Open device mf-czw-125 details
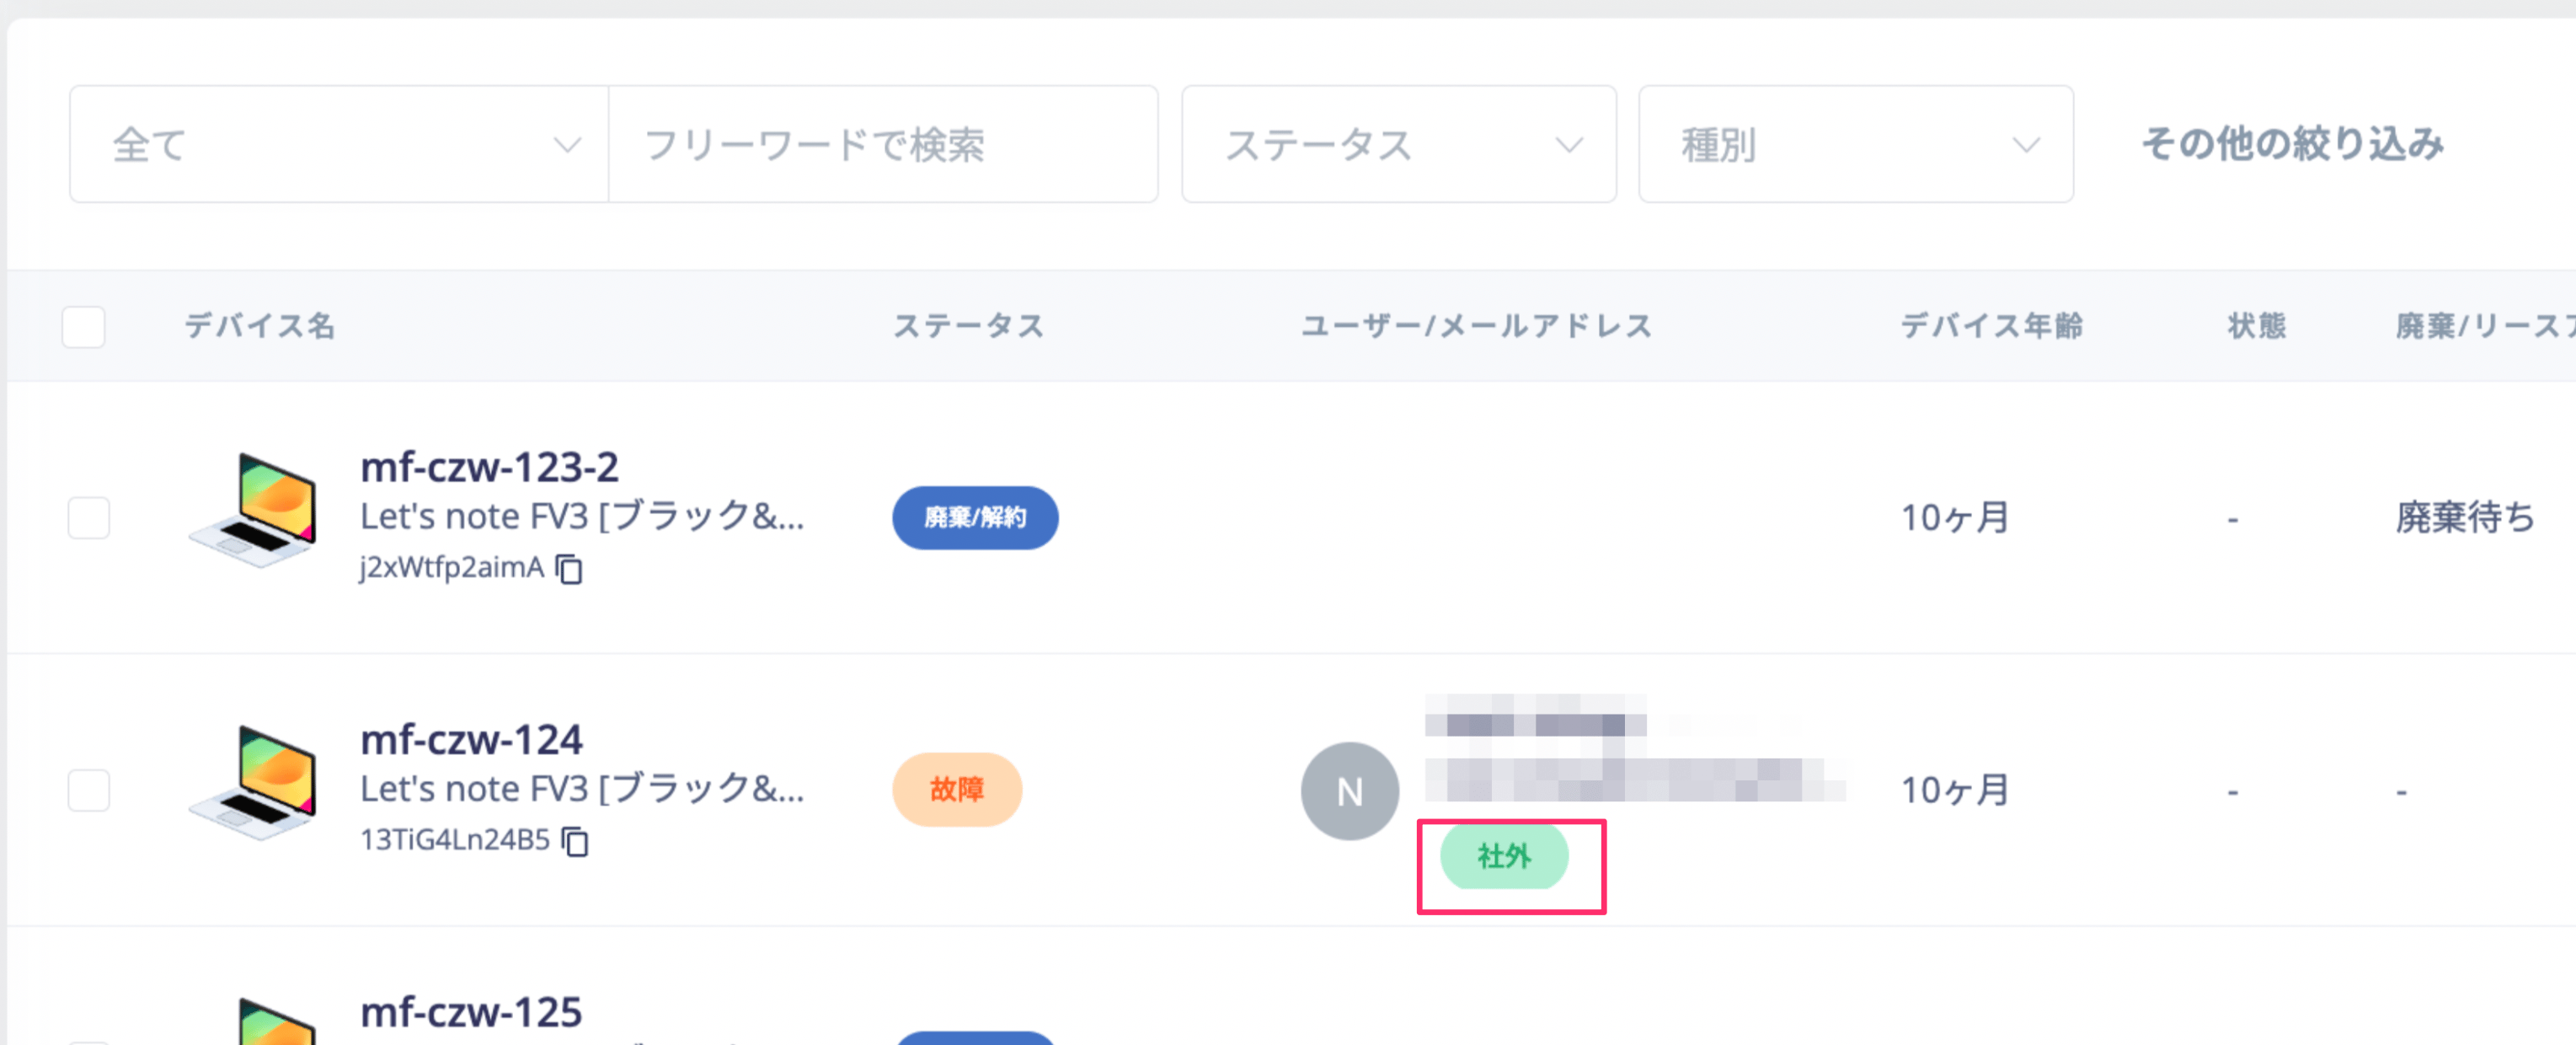 pyautogui.click(x=471, y=1012)
